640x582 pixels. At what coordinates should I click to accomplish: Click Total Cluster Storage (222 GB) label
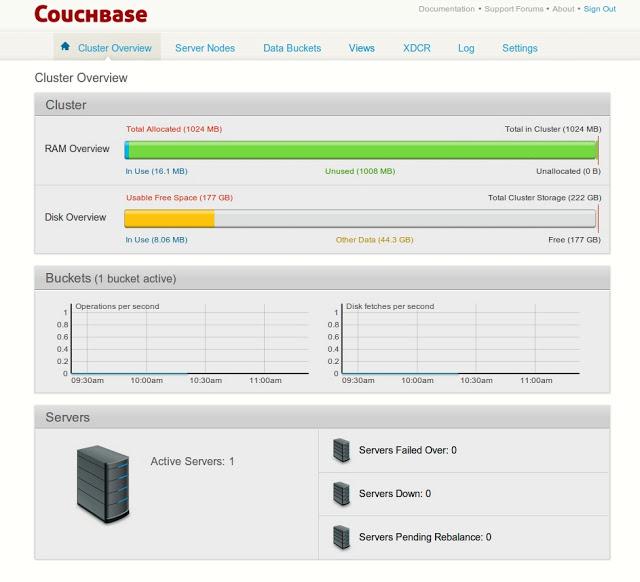click(x=545, y=198)
